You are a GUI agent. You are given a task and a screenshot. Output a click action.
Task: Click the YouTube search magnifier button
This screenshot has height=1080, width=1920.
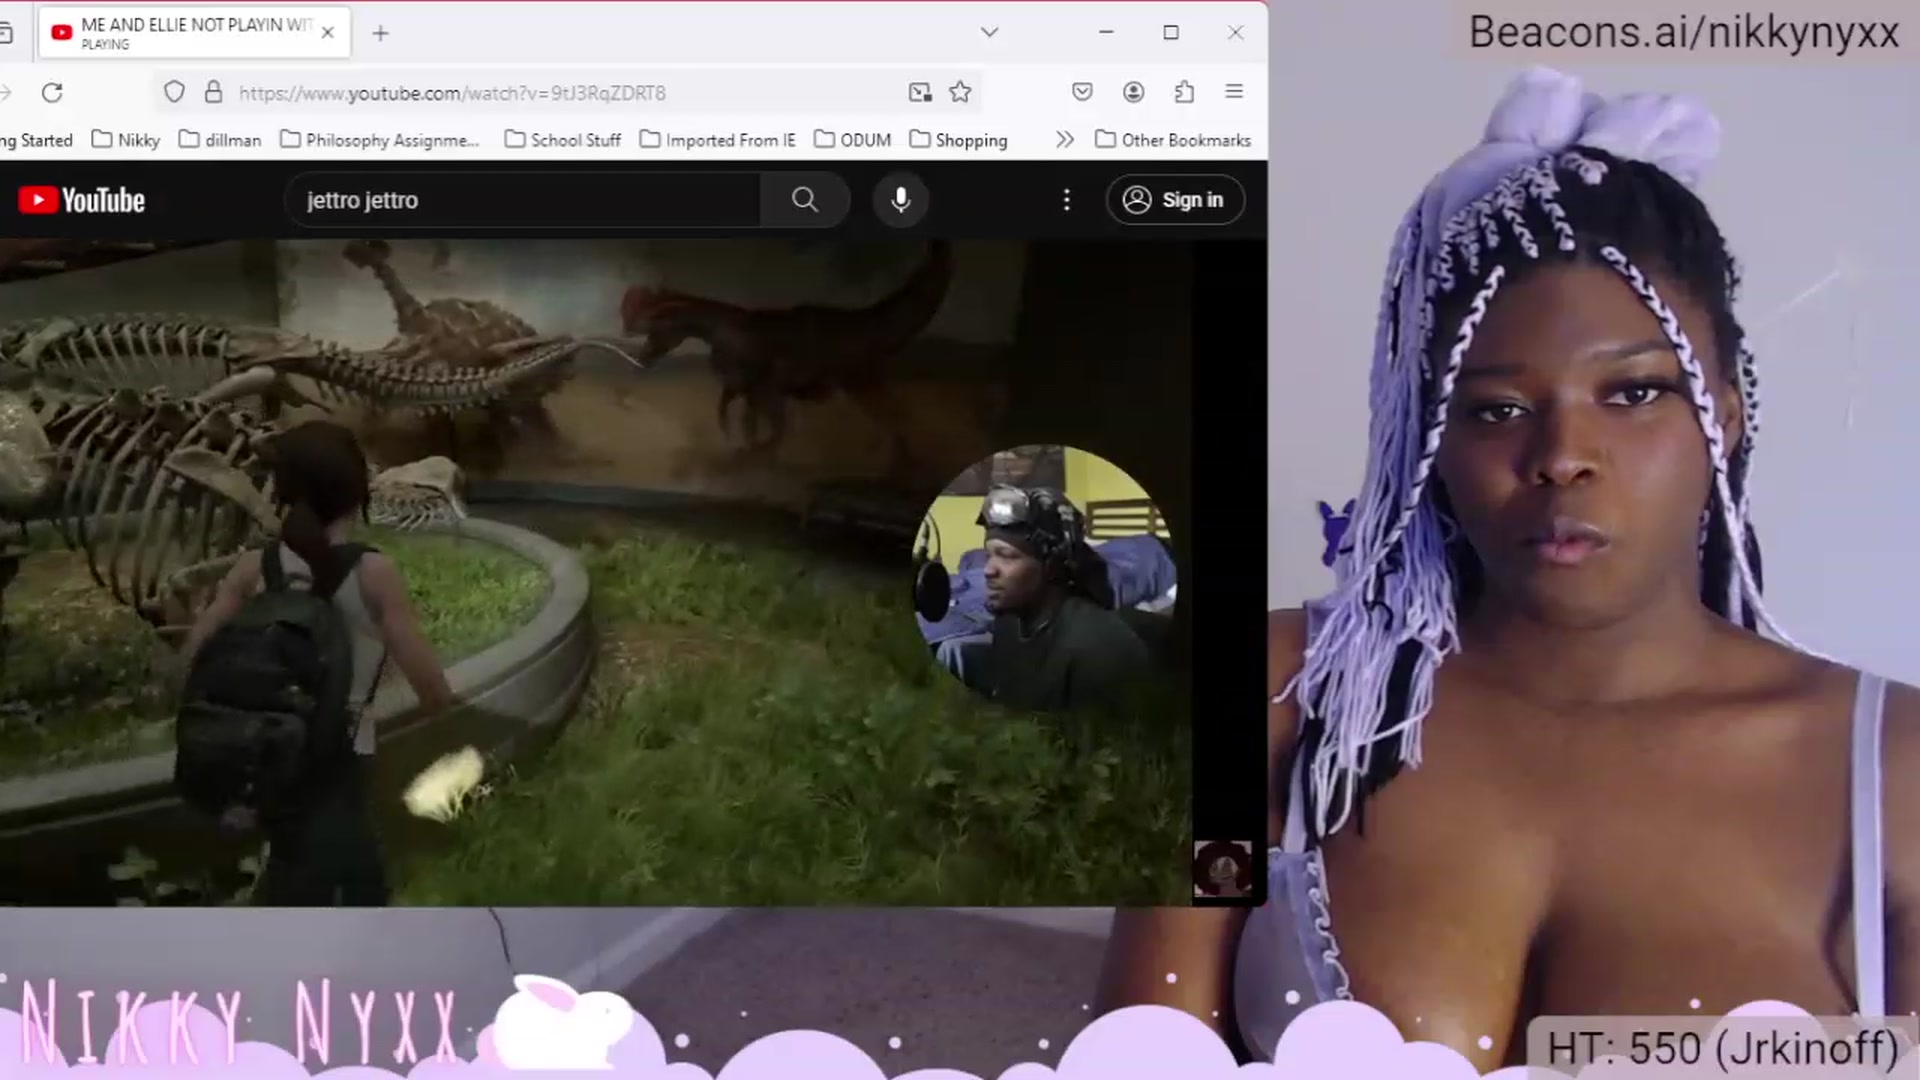coord(805,200)
